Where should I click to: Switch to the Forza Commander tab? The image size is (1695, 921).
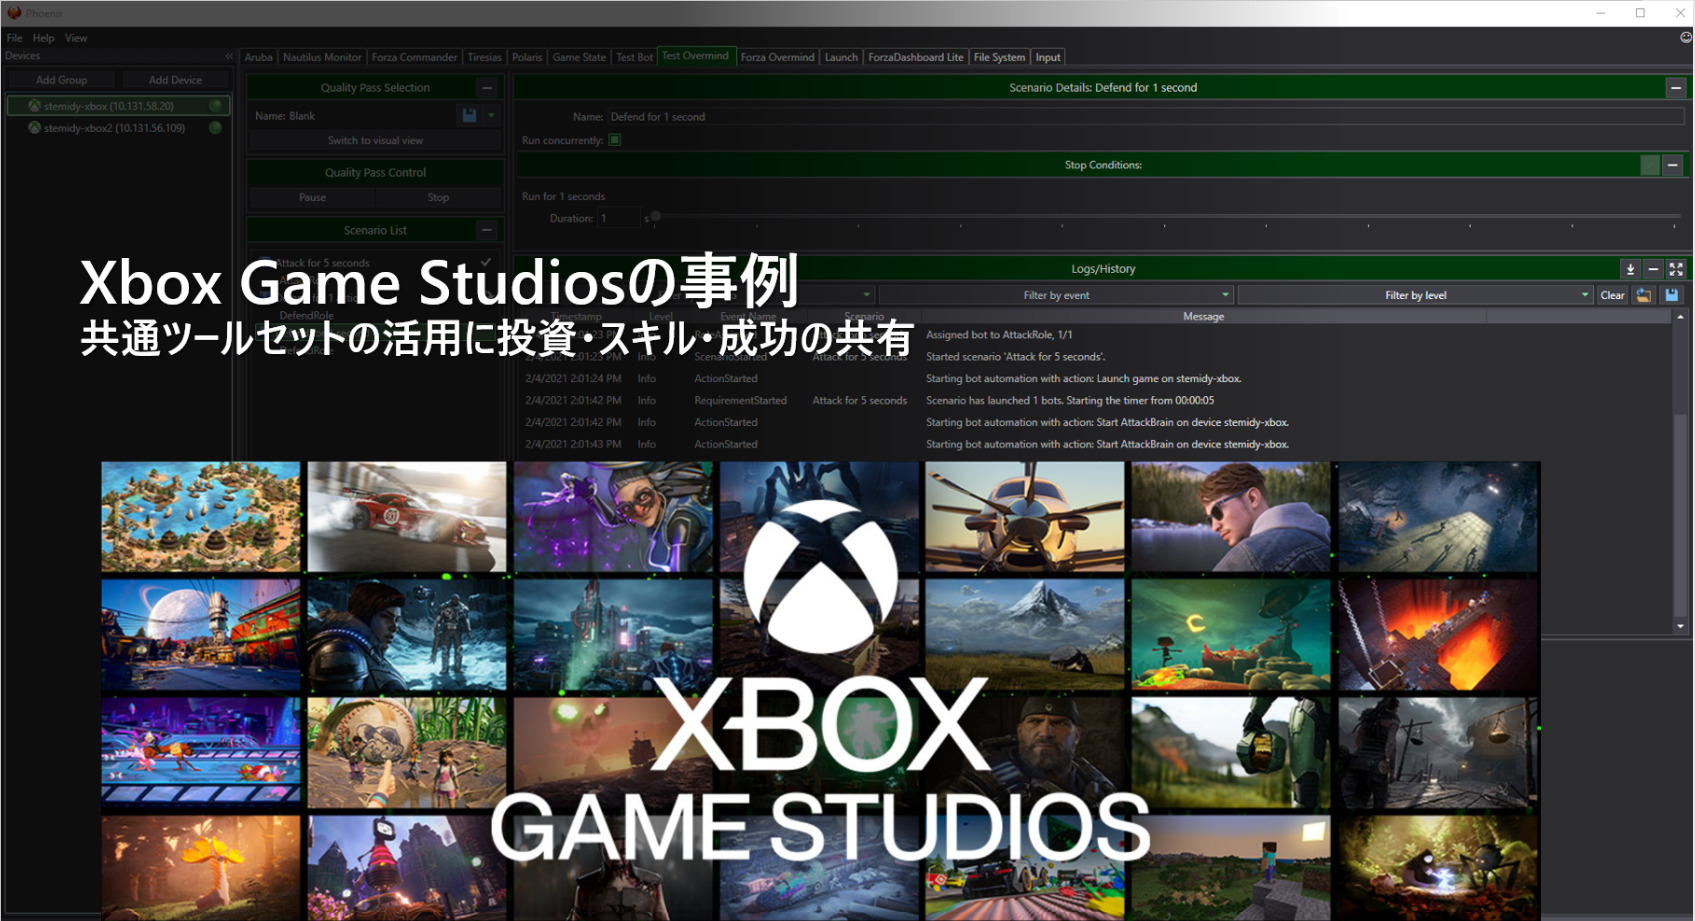tap(414, 57)
